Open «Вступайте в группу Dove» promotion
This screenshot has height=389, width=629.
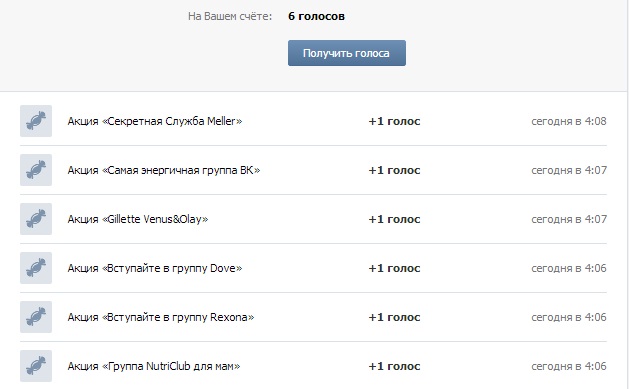(155, 268)
